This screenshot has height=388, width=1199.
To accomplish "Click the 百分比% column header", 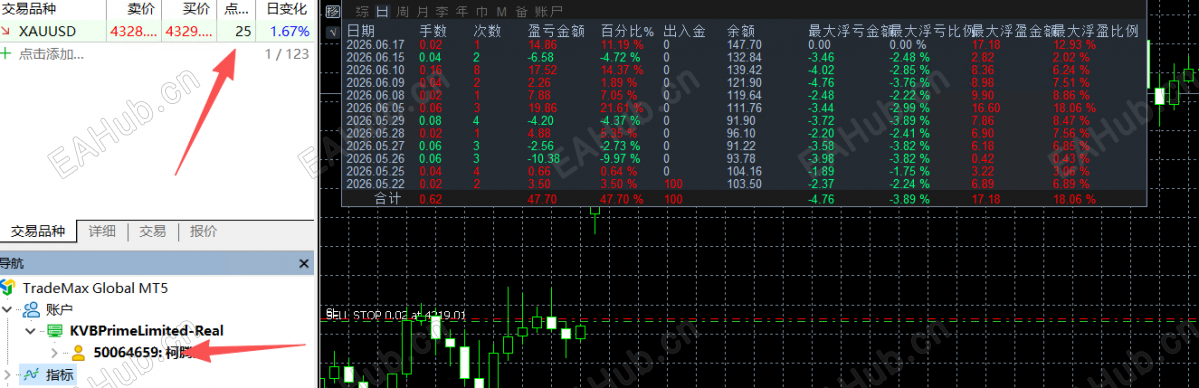I will click(628, 31).
